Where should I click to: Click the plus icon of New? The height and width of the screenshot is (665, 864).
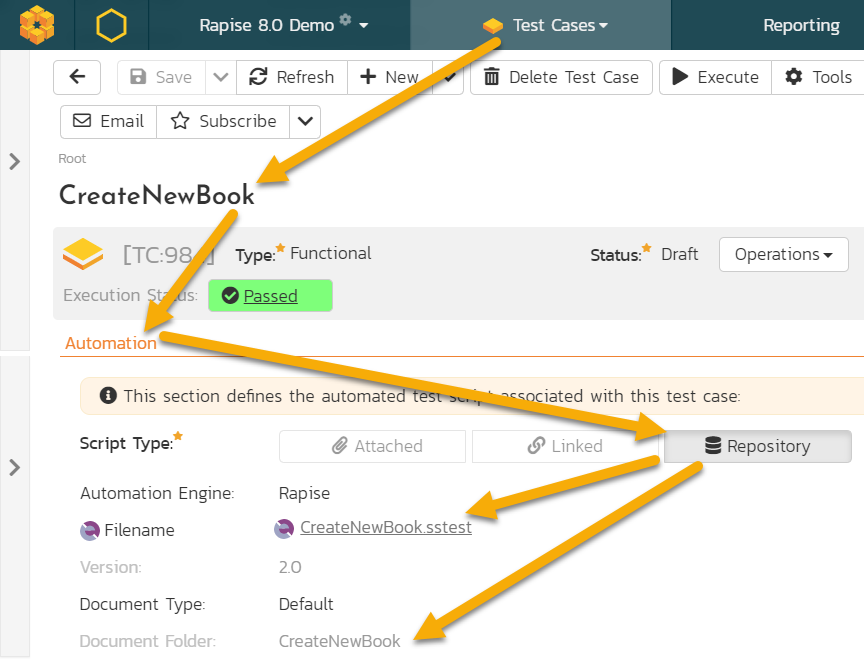[x=368, y=77]
